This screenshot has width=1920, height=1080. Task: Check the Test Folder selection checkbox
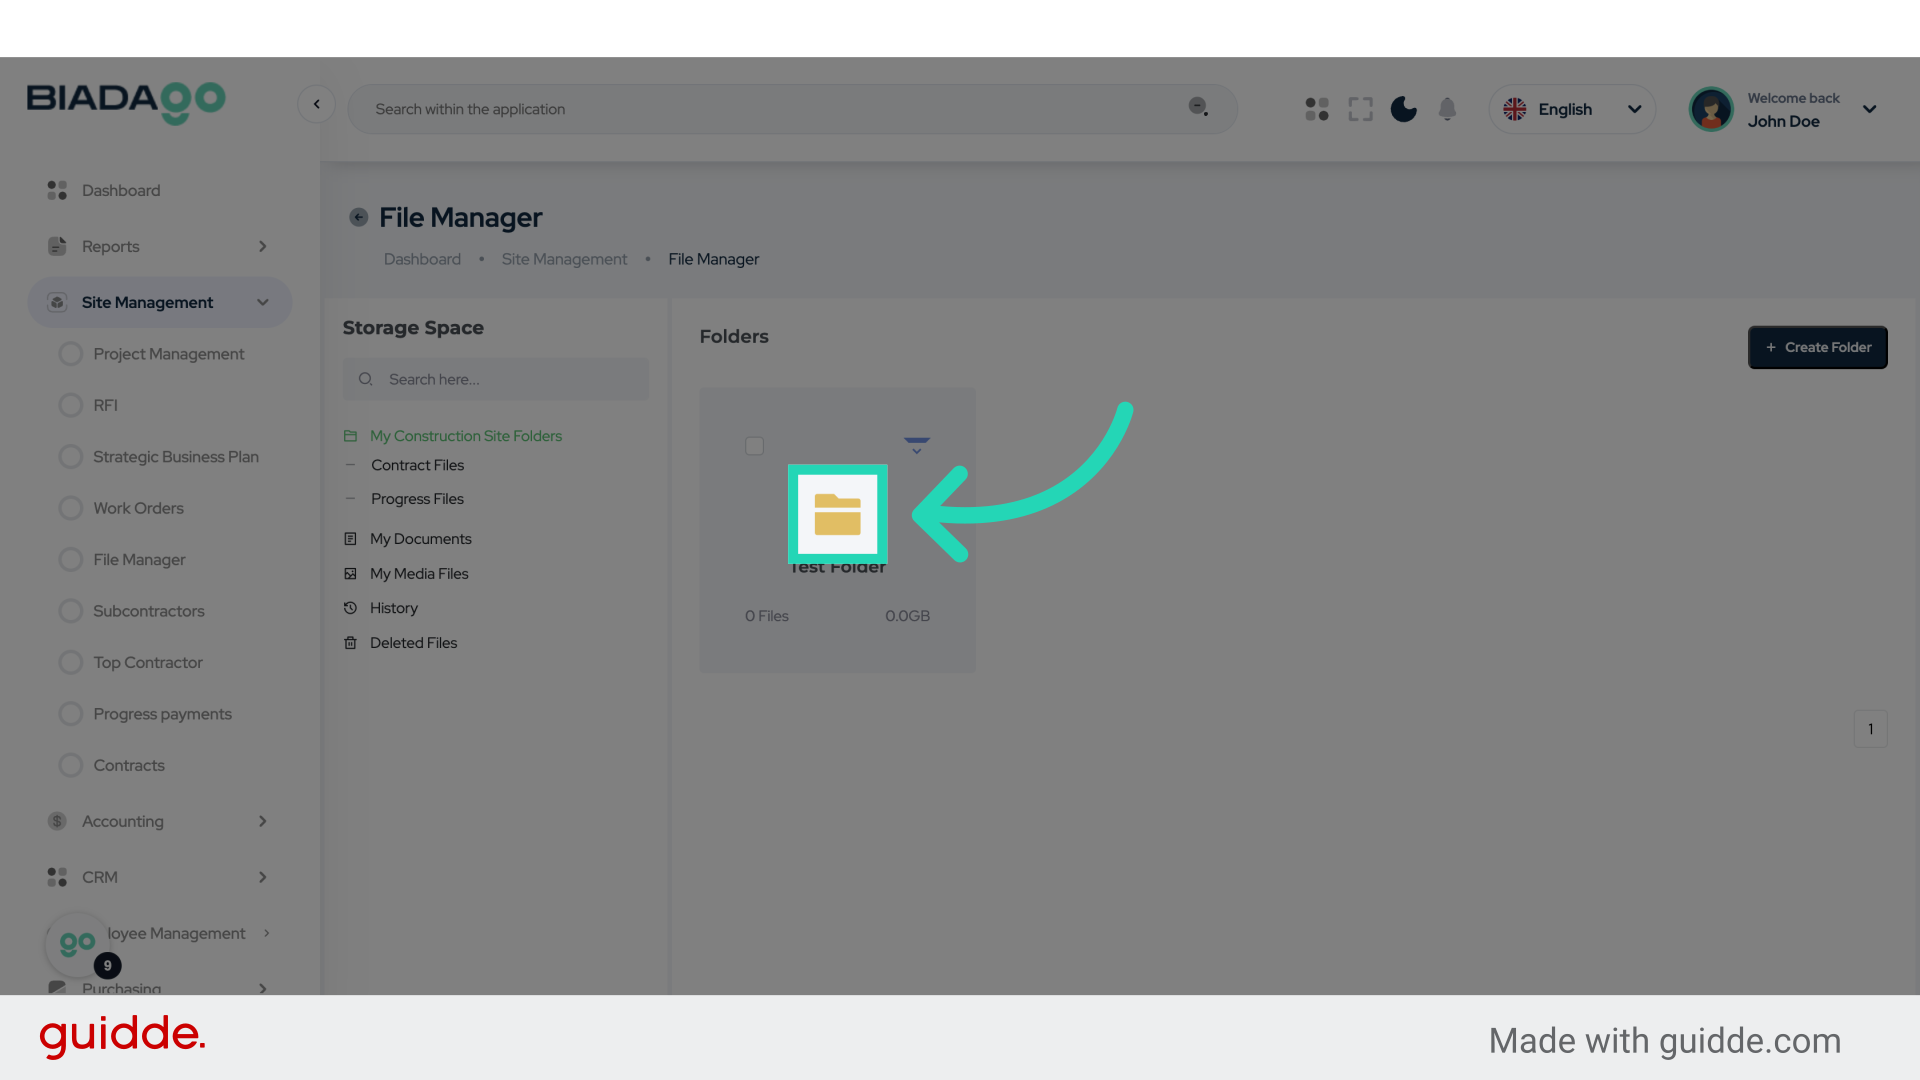pos(754,446)
